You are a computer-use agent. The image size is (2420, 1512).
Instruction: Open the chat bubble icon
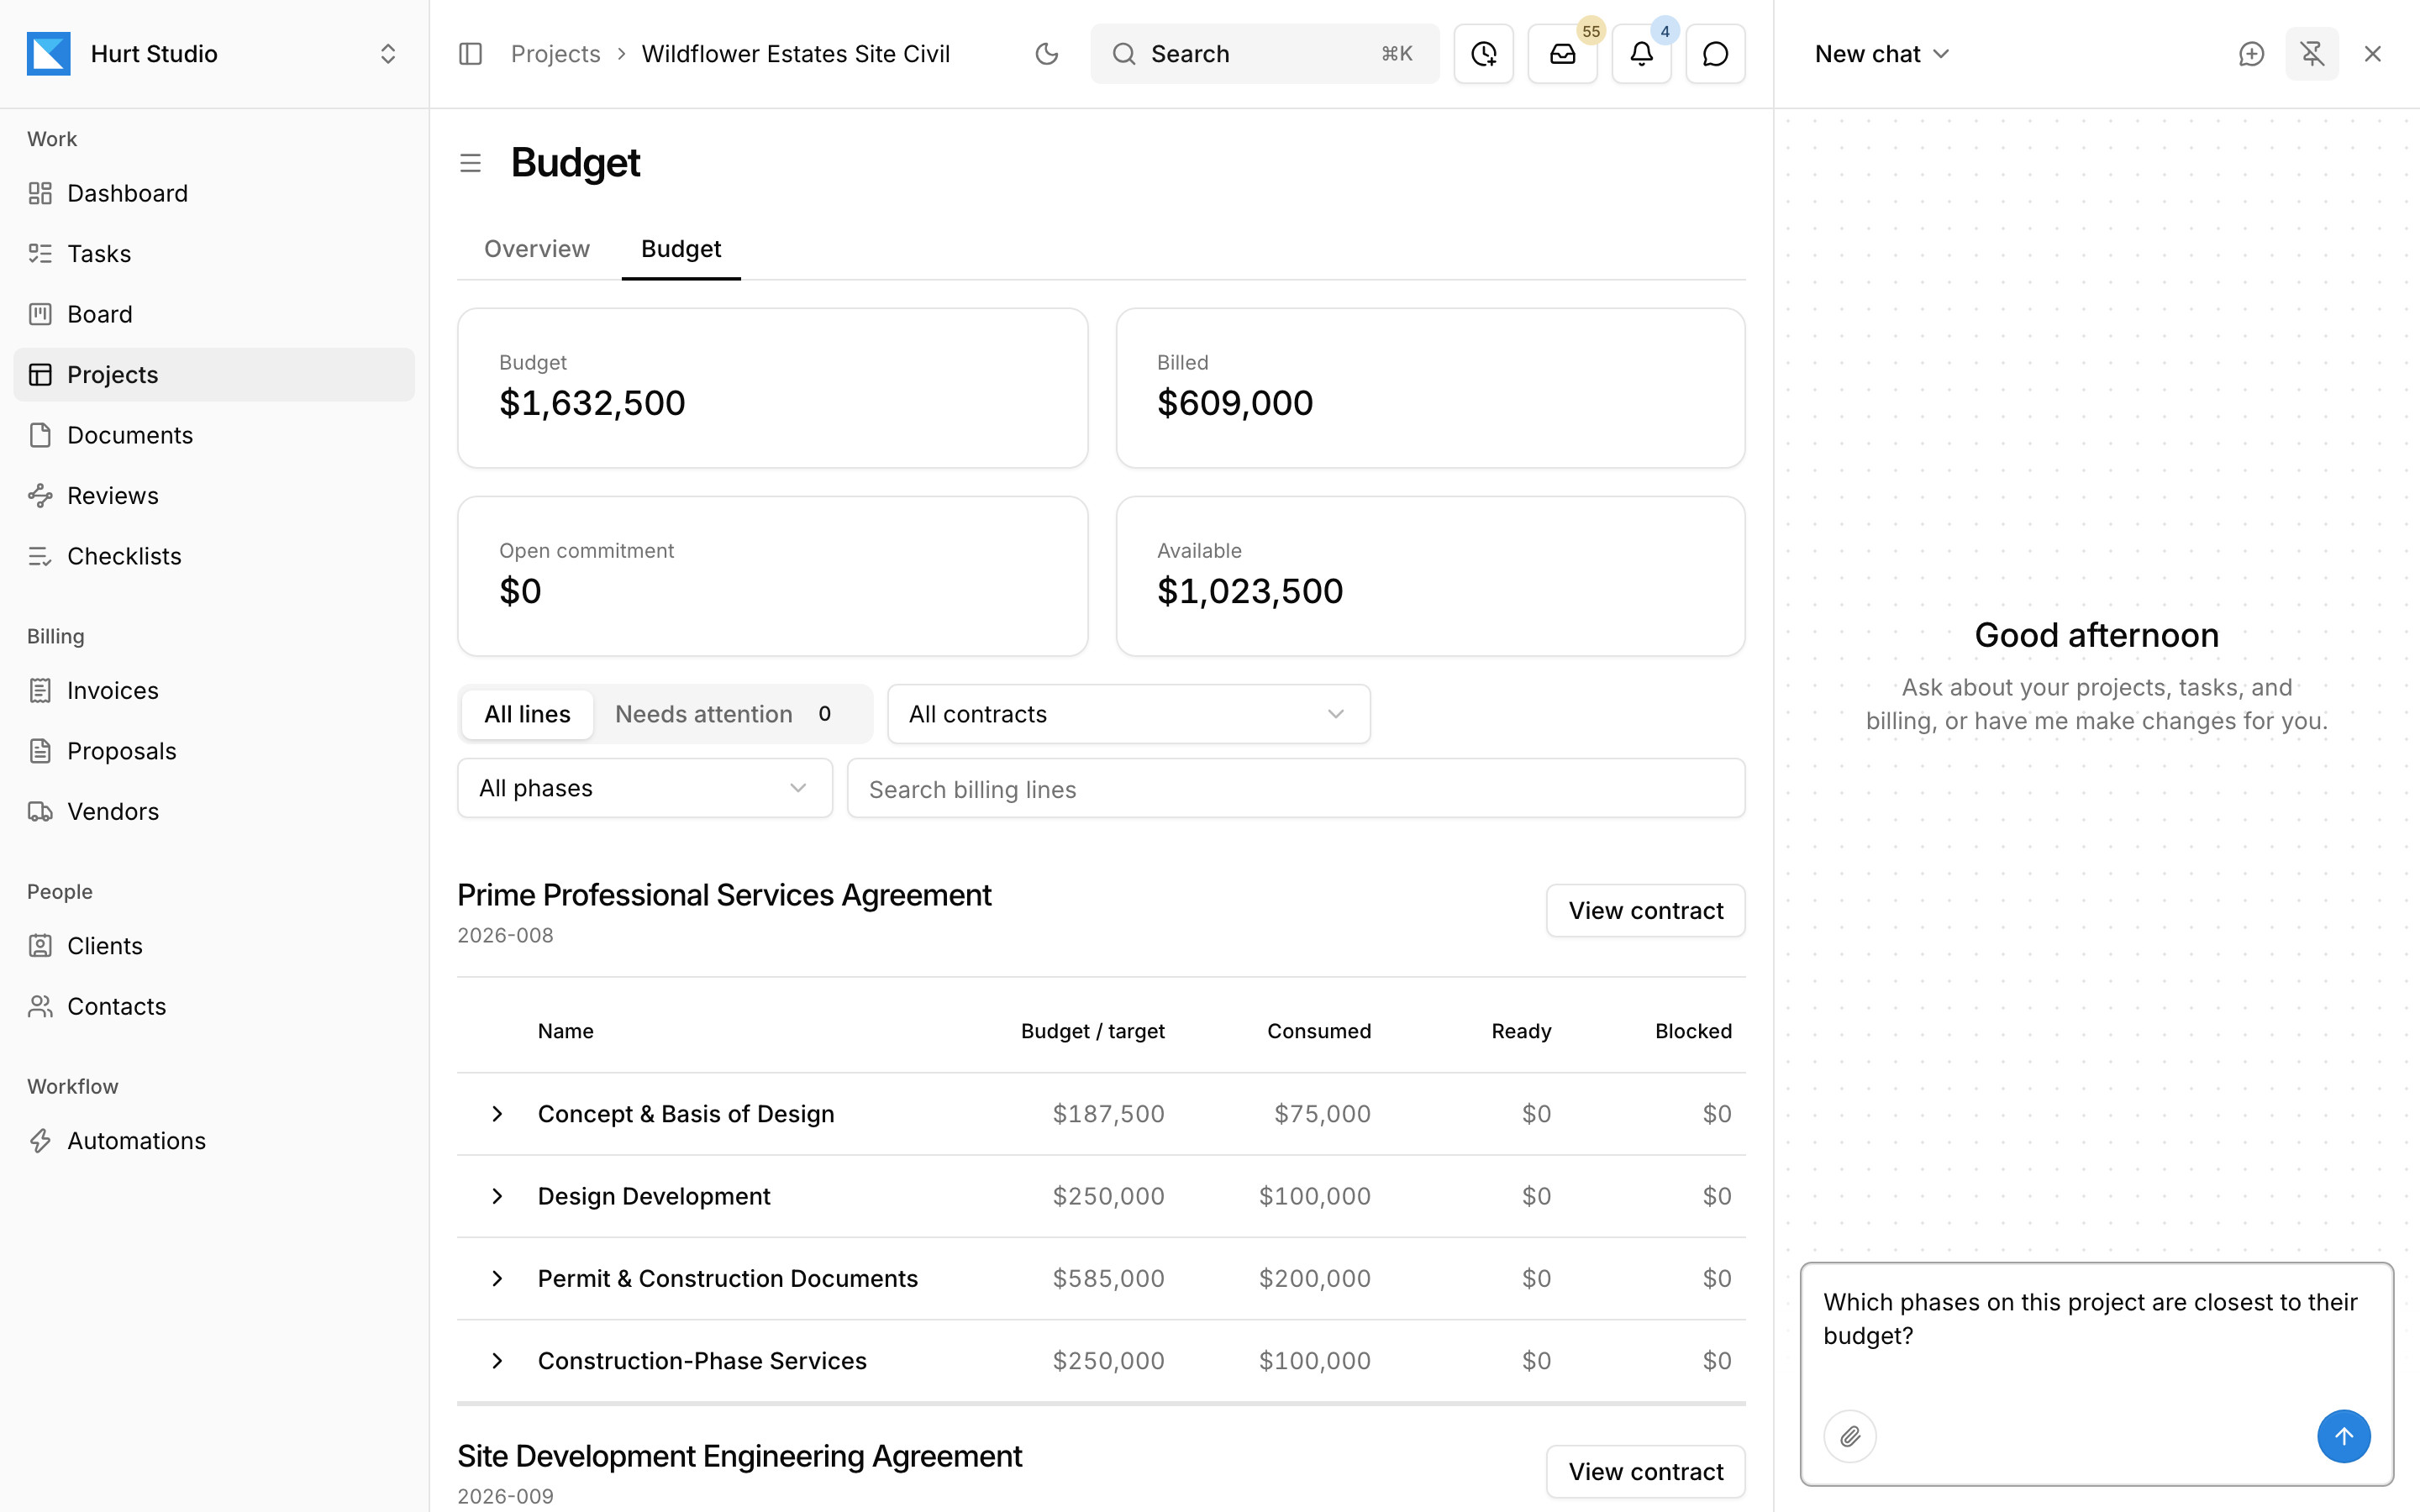pyautogui.click(x=1715, y=54)
